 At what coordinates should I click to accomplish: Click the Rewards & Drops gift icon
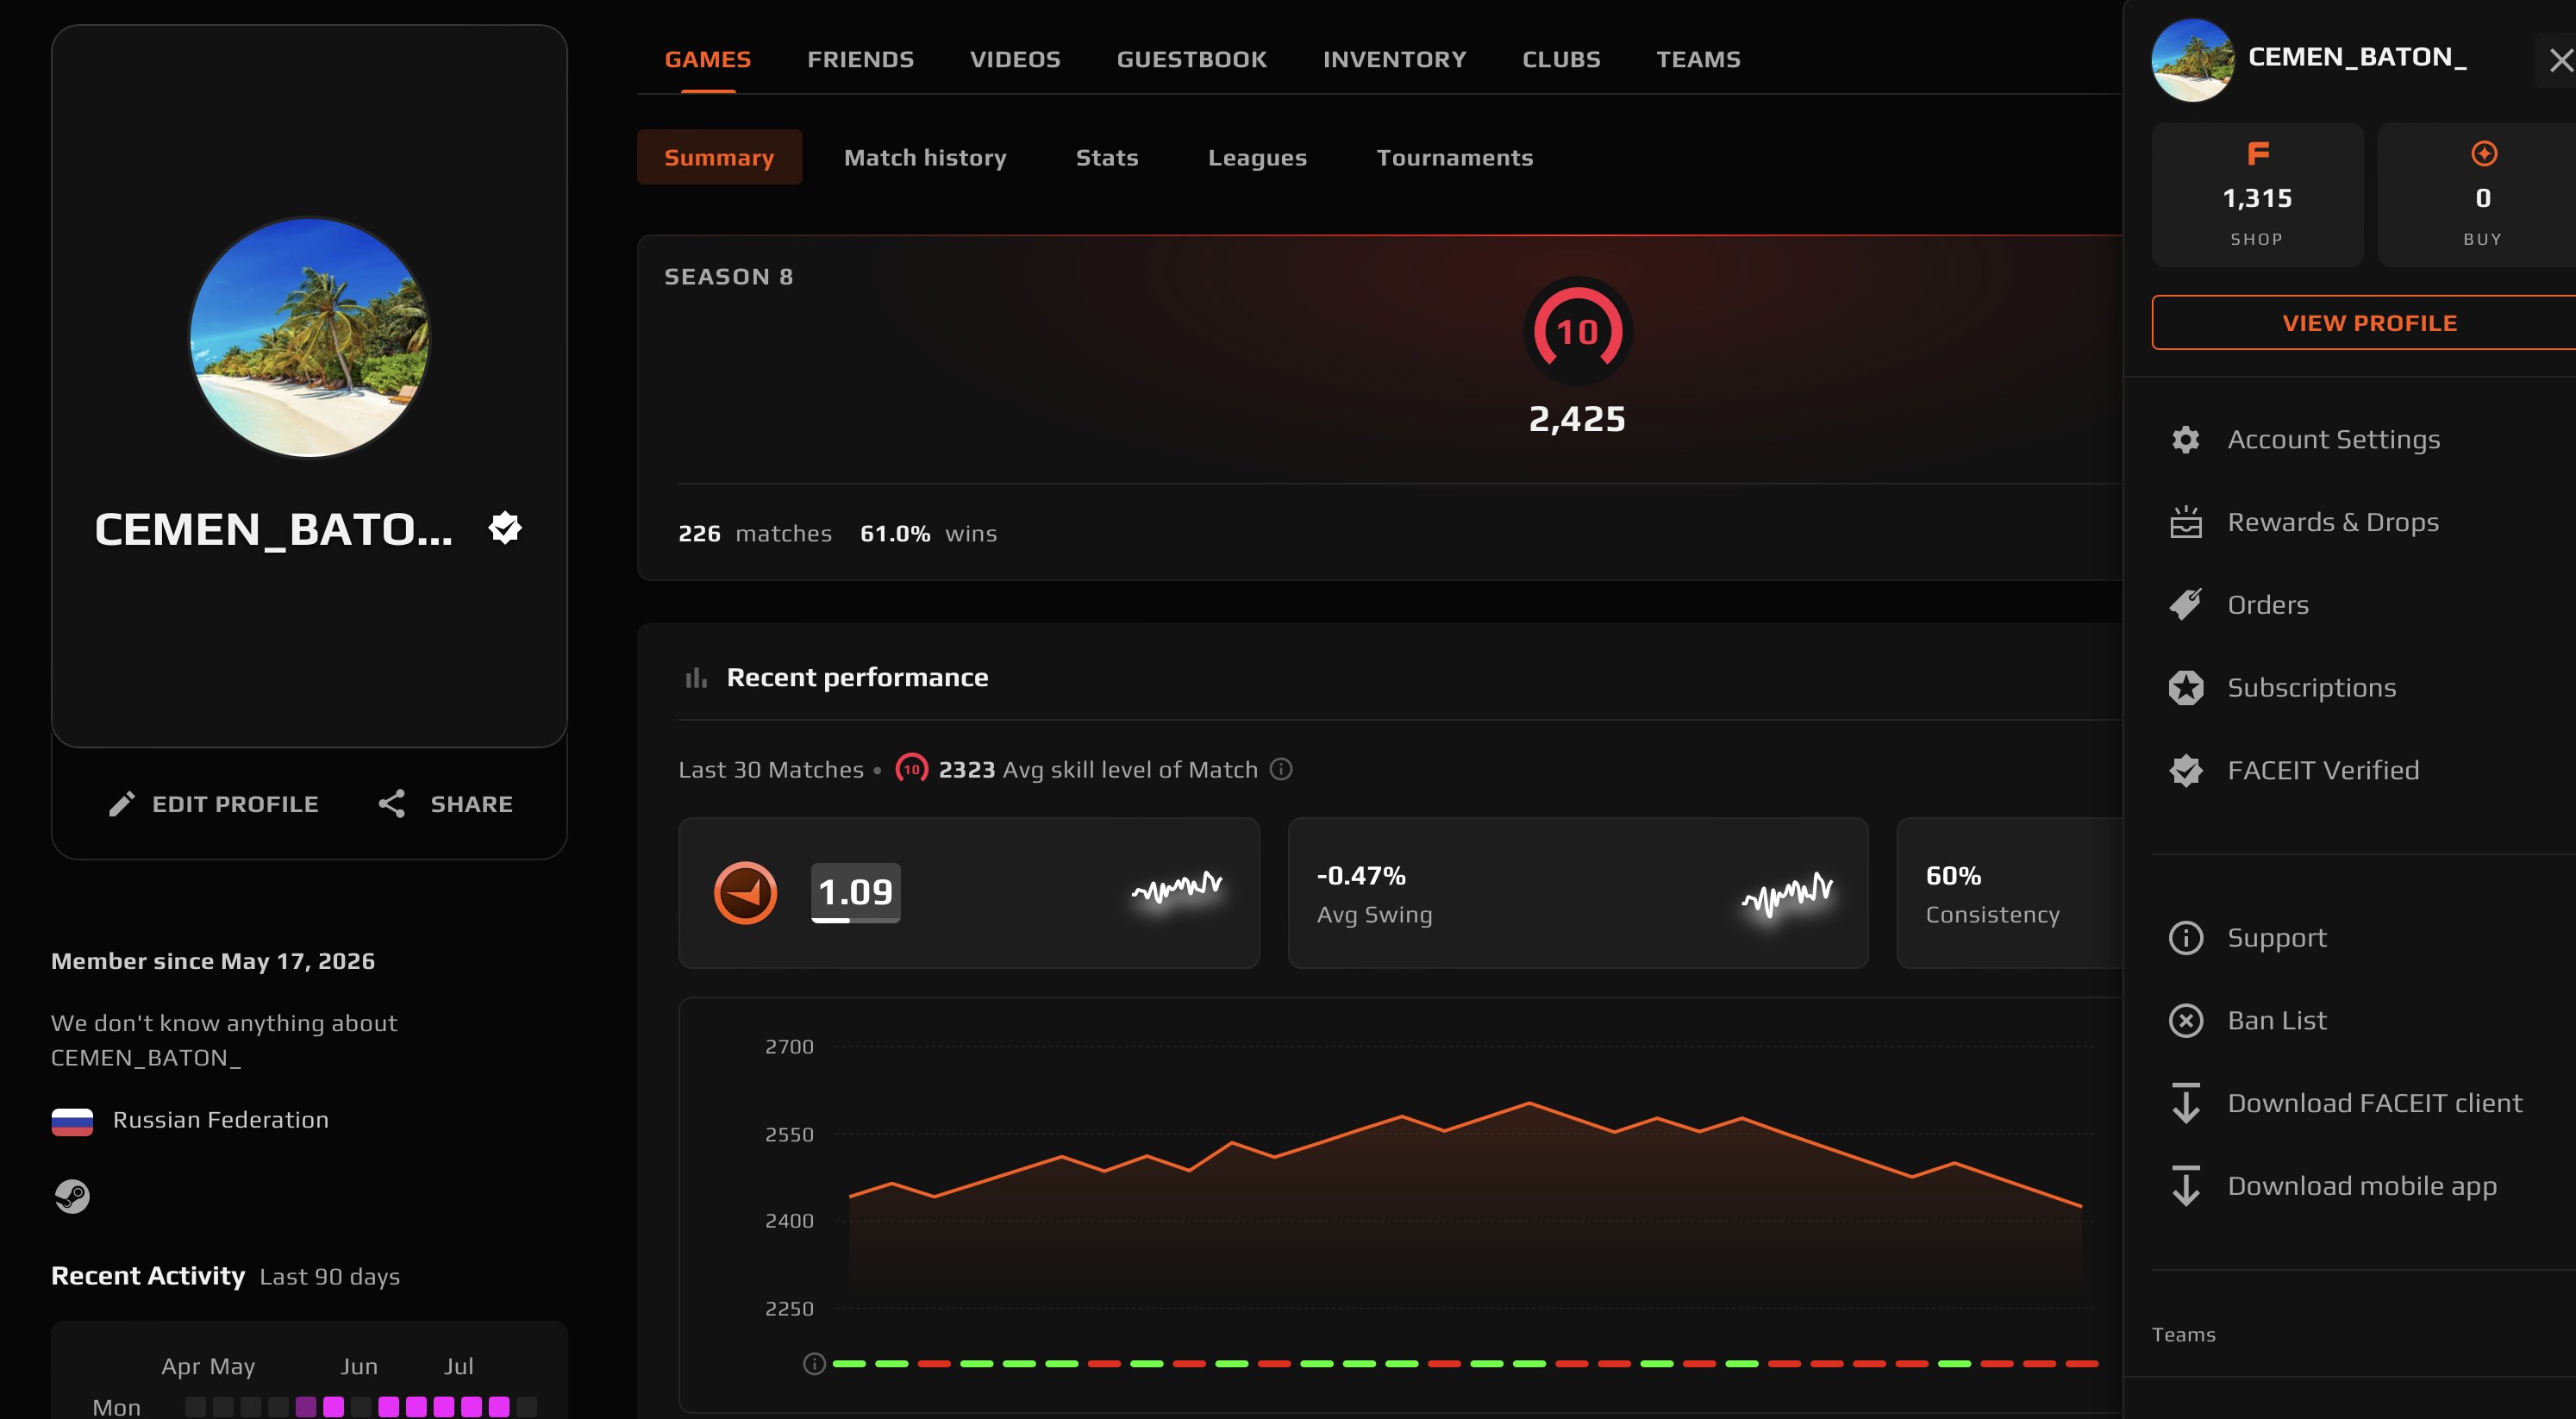(2185, 522)
